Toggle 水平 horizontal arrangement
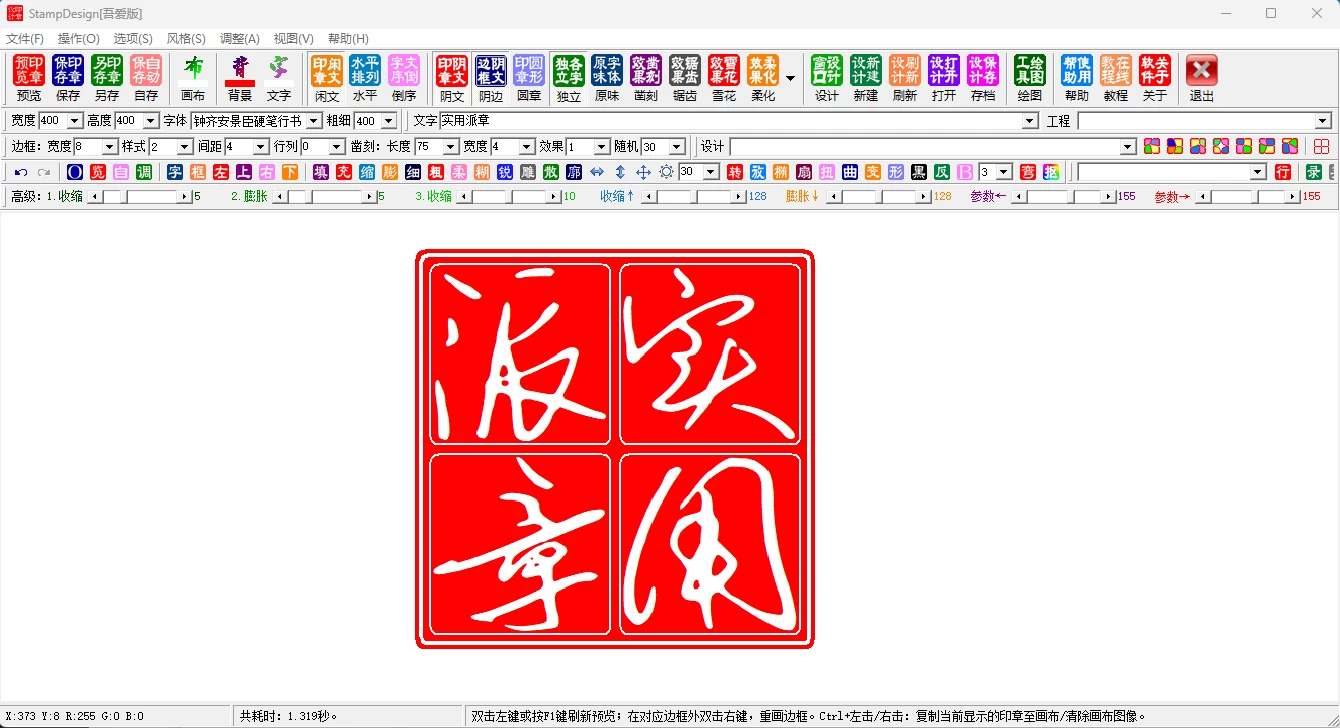Viewport: 1340px width, 728px height. pyautogui.click(x=365, y=77)
